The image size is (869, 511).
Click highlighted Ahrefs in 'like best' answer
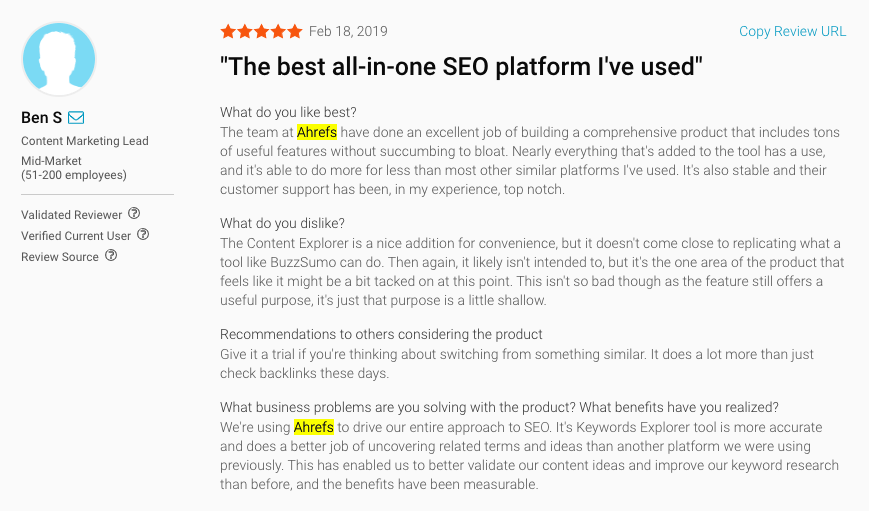tap(317, 132)
